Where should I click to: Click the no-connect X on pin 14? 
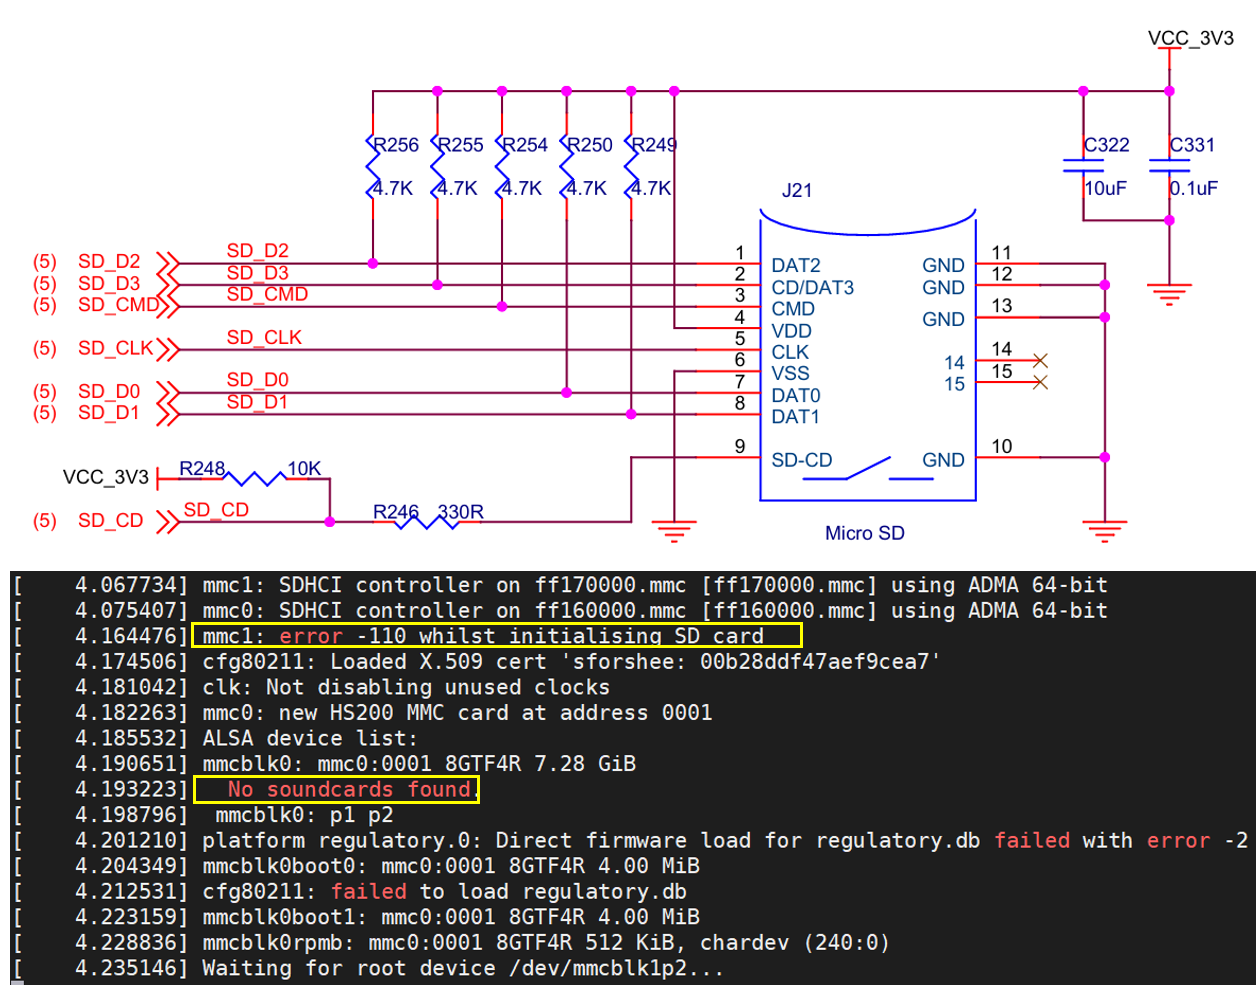1040,360
